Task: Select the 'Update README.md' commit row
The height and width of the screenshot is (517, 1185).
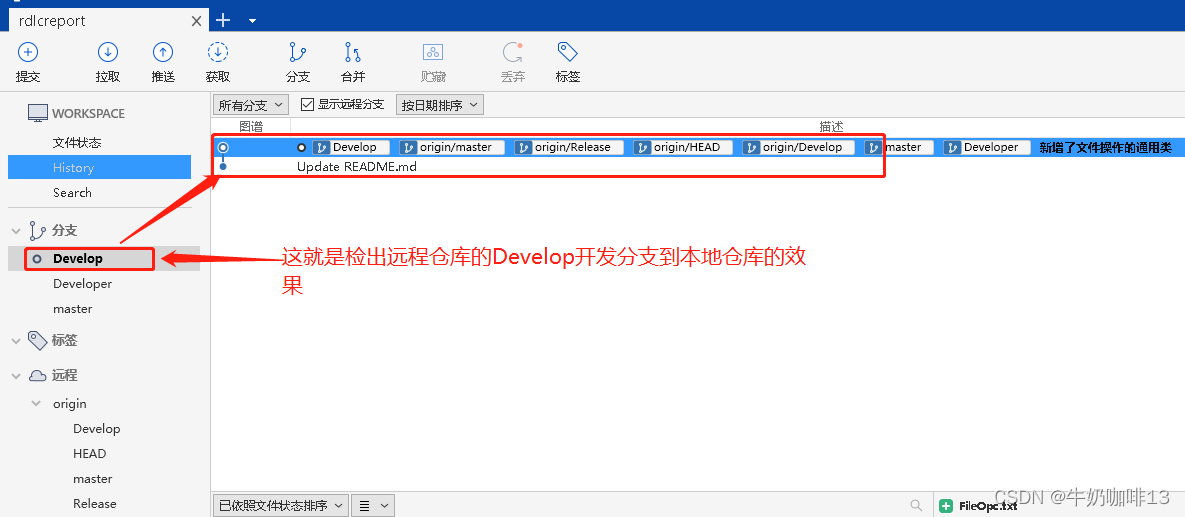Action: point(698,167)
